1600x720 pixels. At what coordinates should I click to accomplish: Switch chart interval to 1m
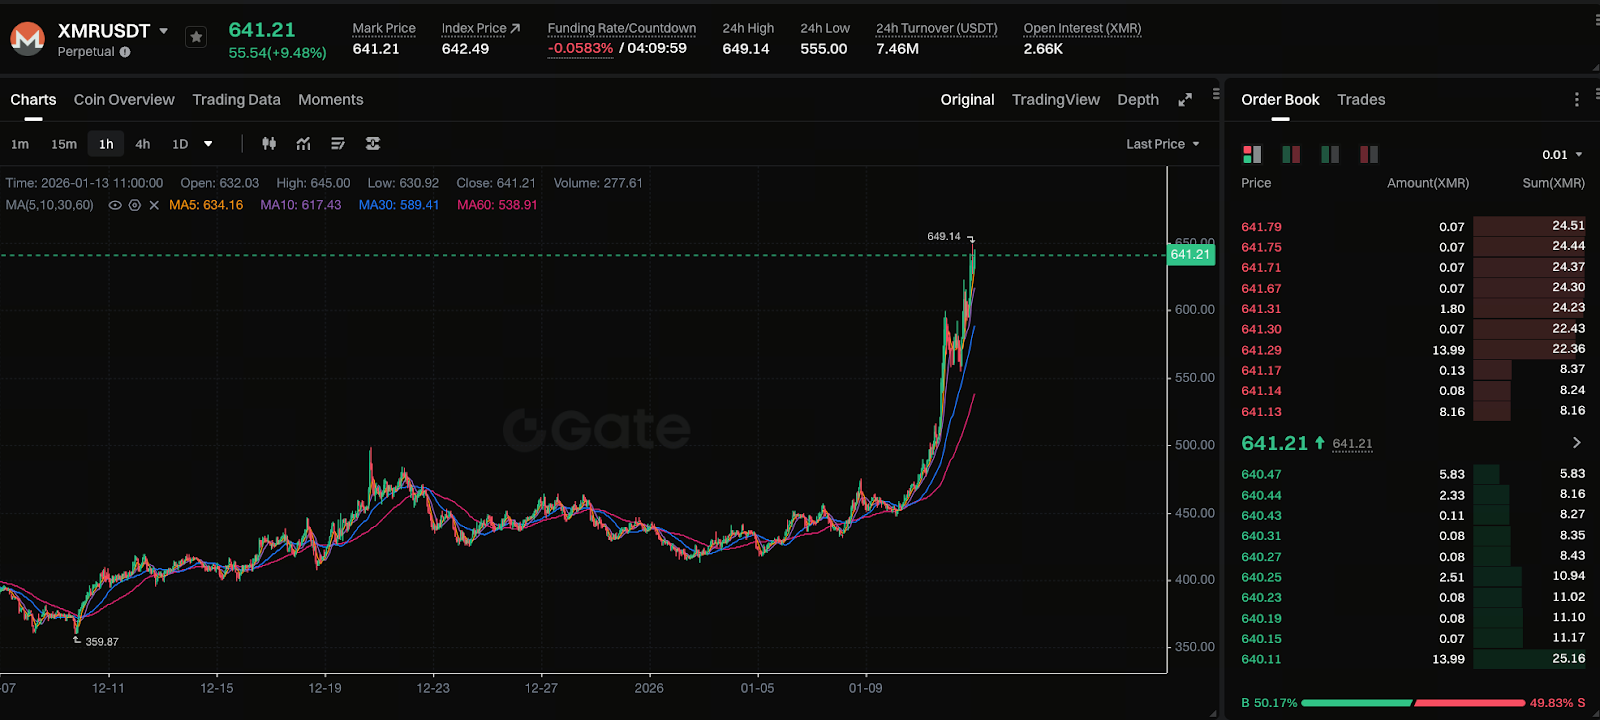(20, 144)
